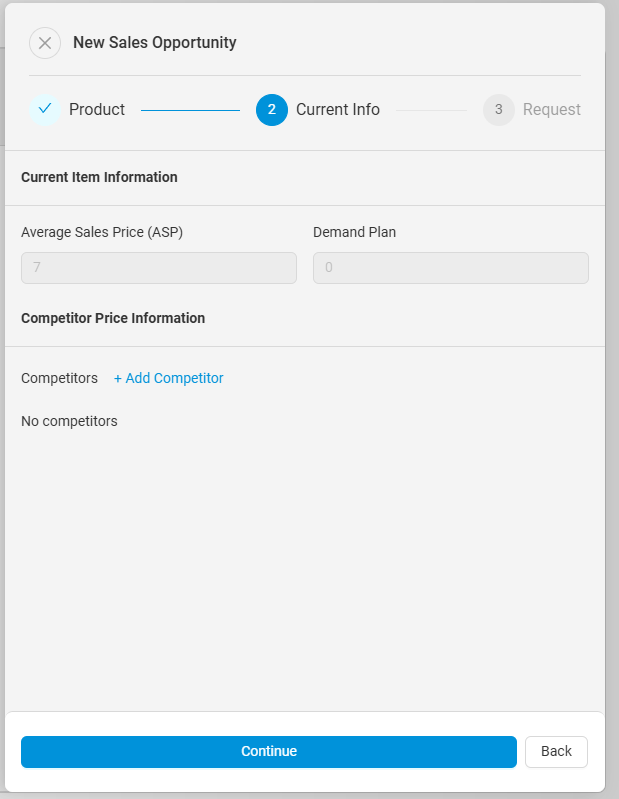Click the step 3 circle icon
Viewport: 619px width, 799px height.
click(499, 110)
